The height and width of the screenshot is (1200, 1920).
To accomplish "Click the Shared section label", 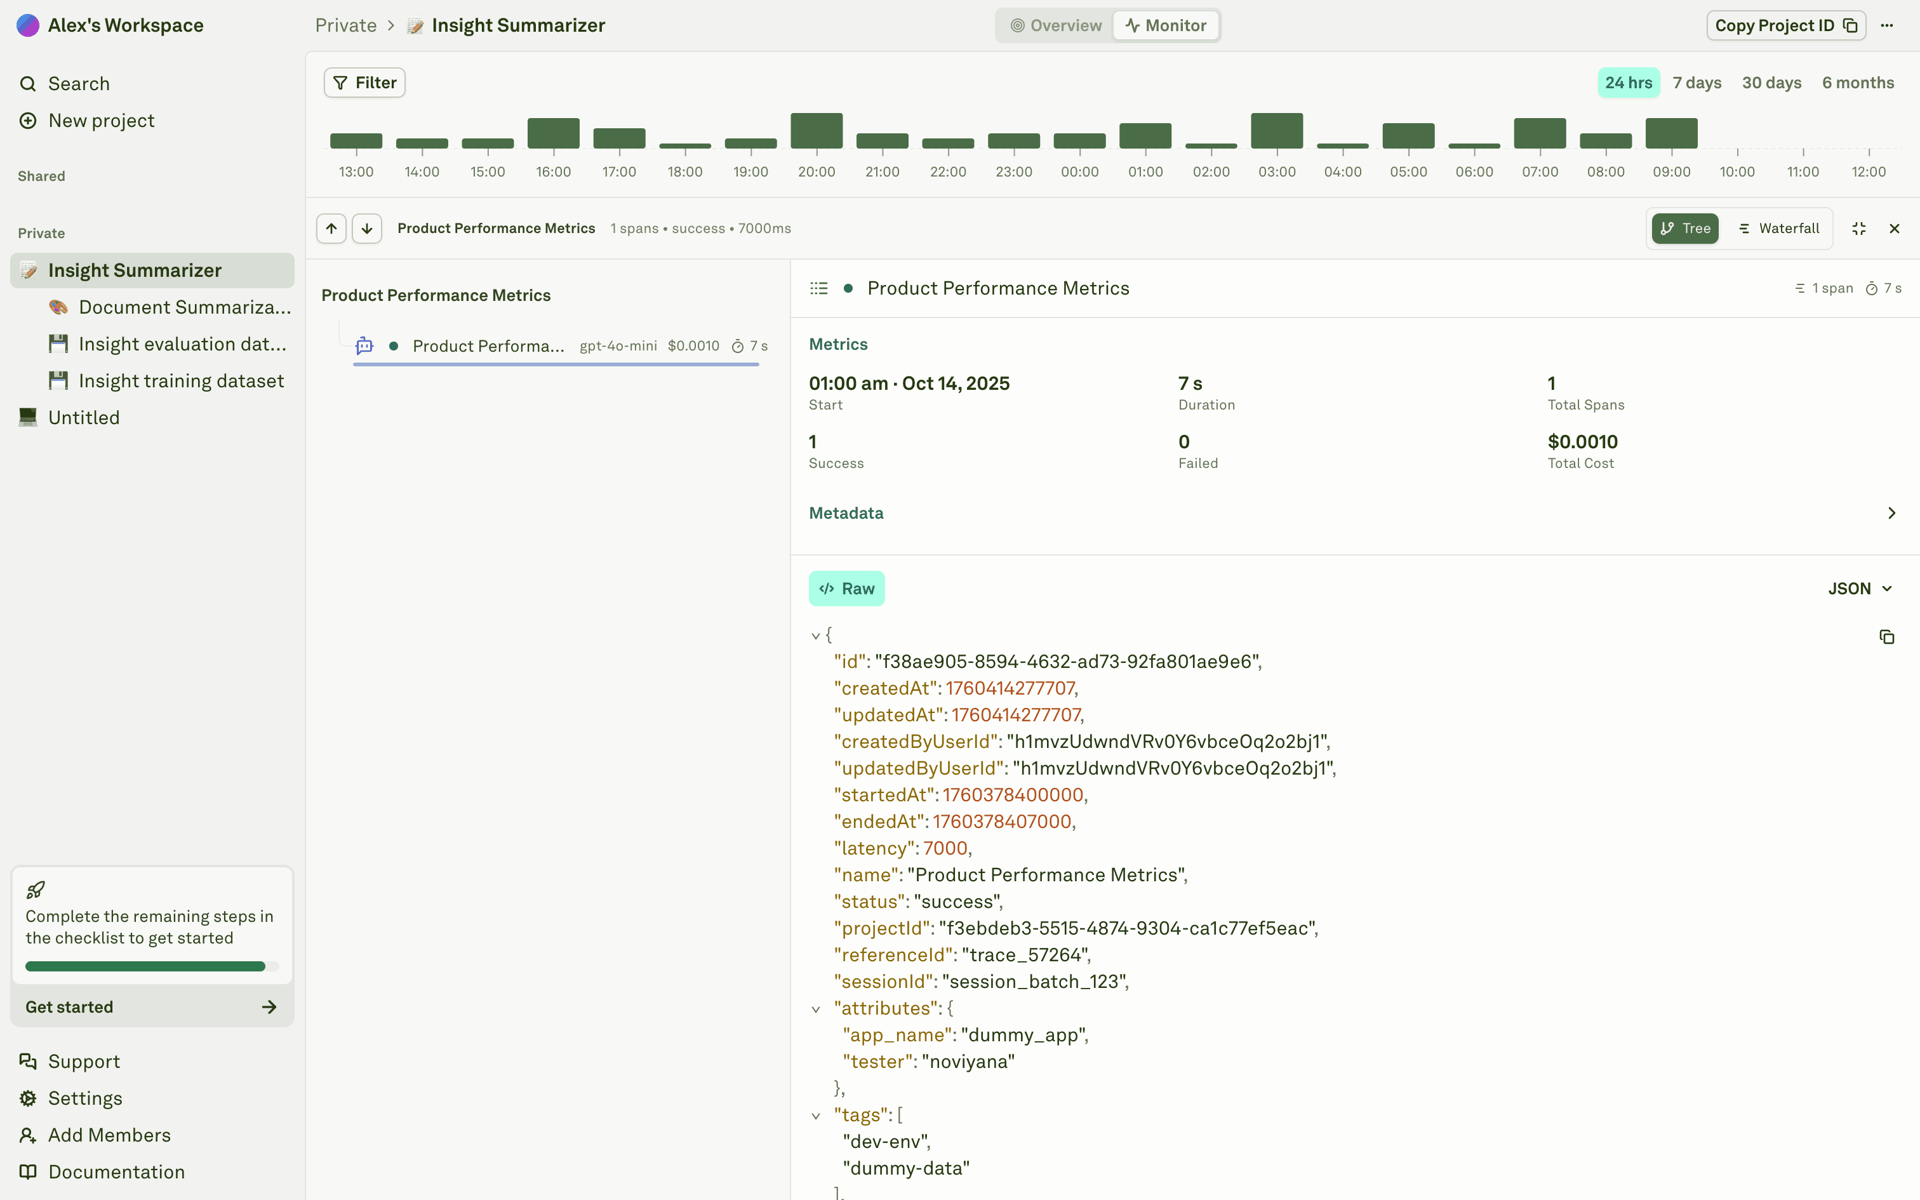I will (x=41, y=177).
